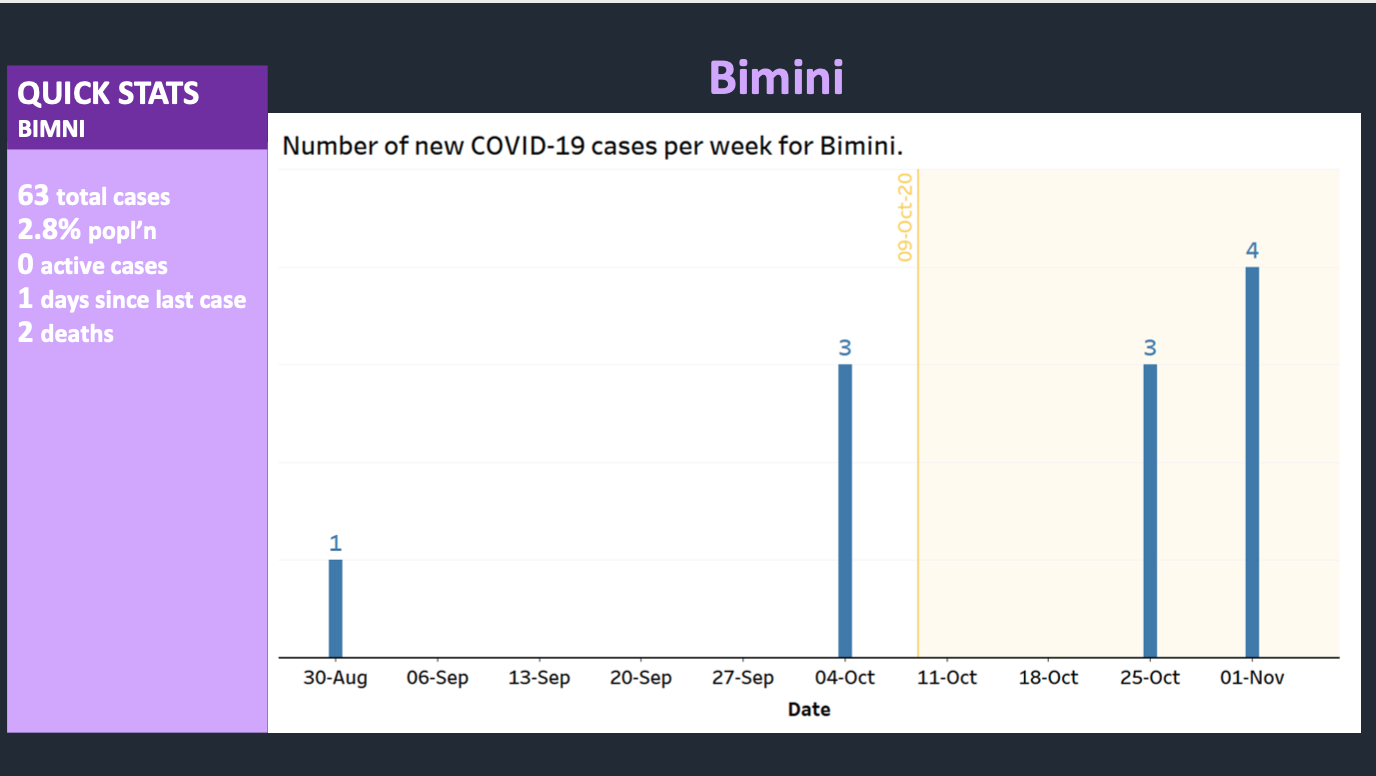The width and height of the screenshot is (1376, 776).
Task: Click the 09-Oct-20 reference line label
Action: pyautogui.click(x=906, y=217)
